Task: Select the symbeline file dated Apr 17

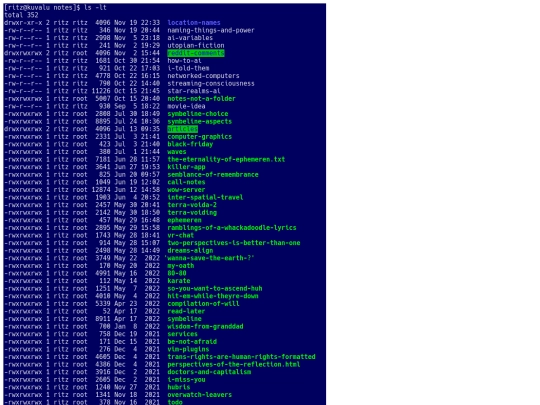Action: (x=184, y=319)
